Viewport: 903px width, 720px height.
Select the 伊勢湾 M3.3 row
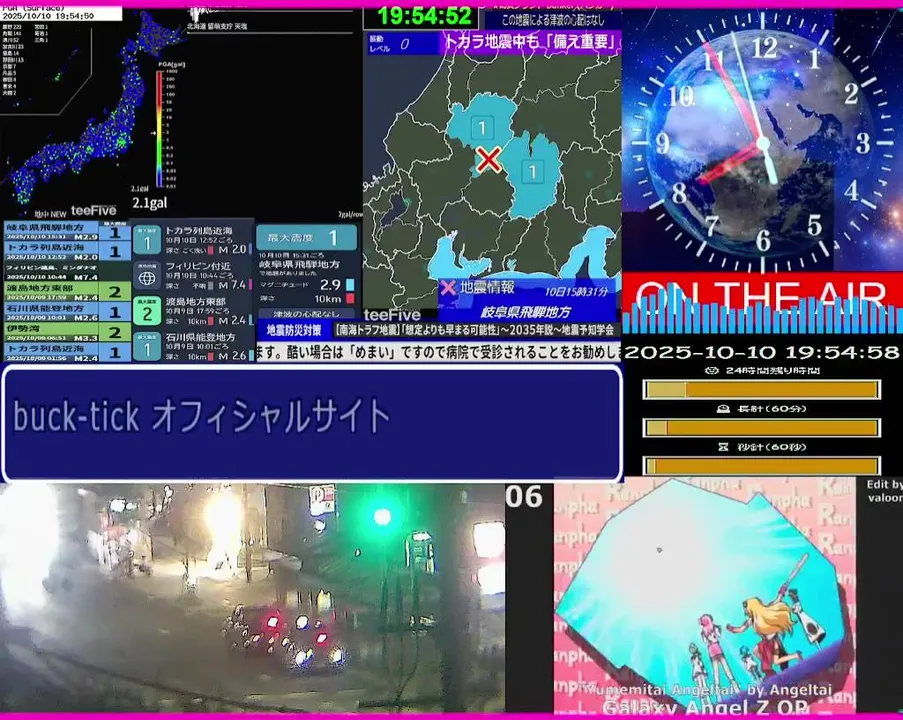pyautogui.click(x=67, y=332)
